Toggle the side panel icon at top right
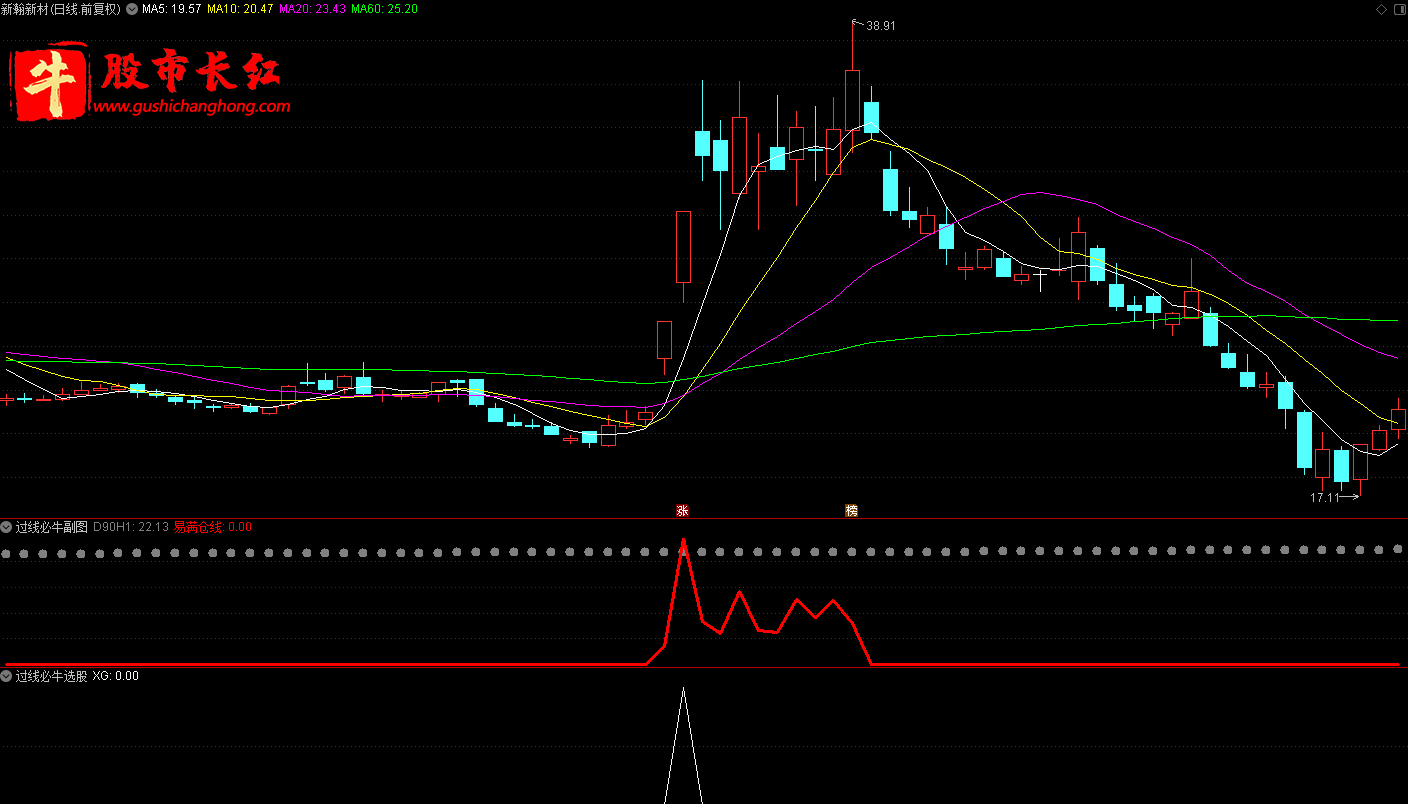Viewport: 1408px width, 804px height. click(x=1398, y=9)
